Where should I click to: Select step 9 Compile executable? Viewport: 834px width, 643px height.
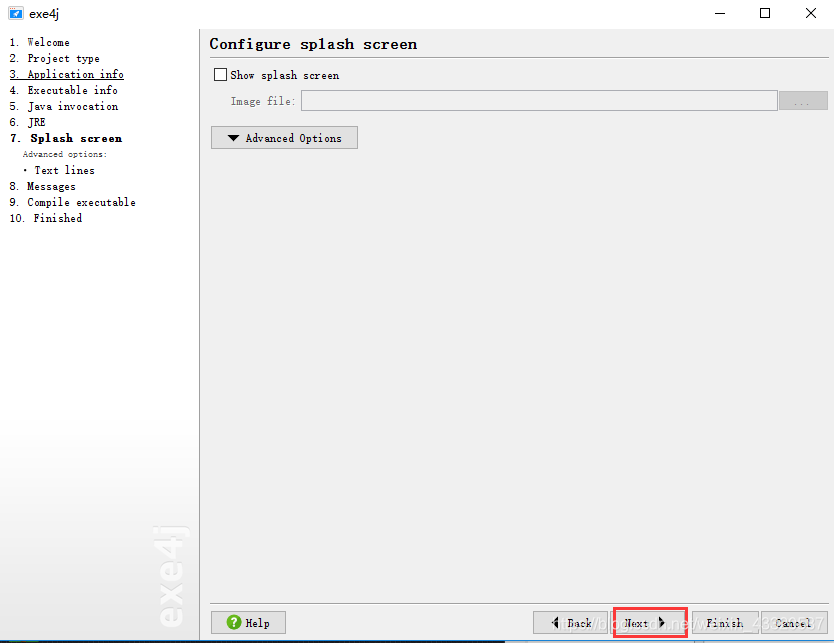tap(72, 202)
